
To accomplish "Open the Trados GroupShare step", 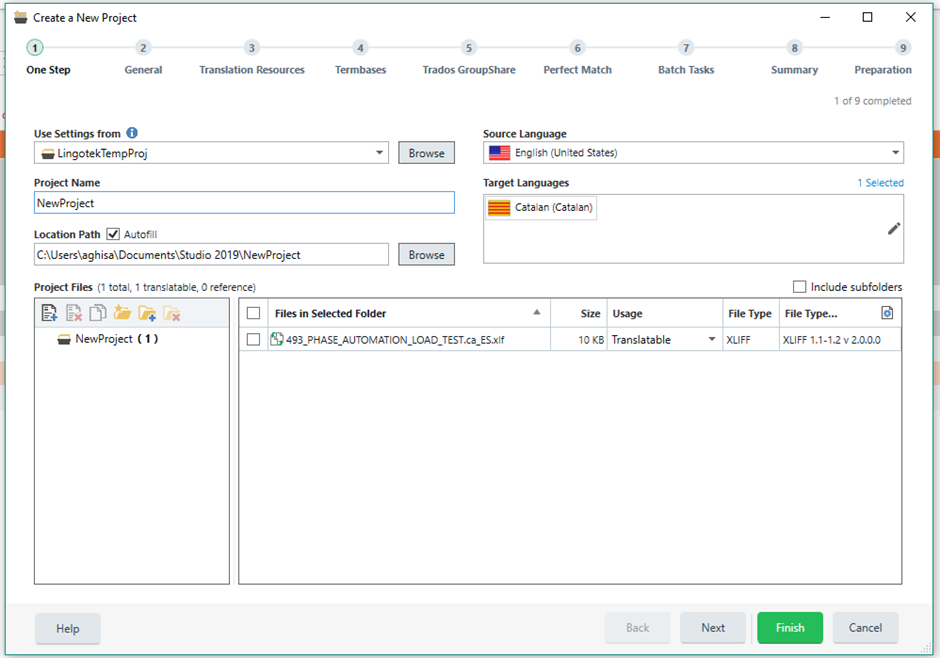I will pyautogui.click(x=469, y=58).
